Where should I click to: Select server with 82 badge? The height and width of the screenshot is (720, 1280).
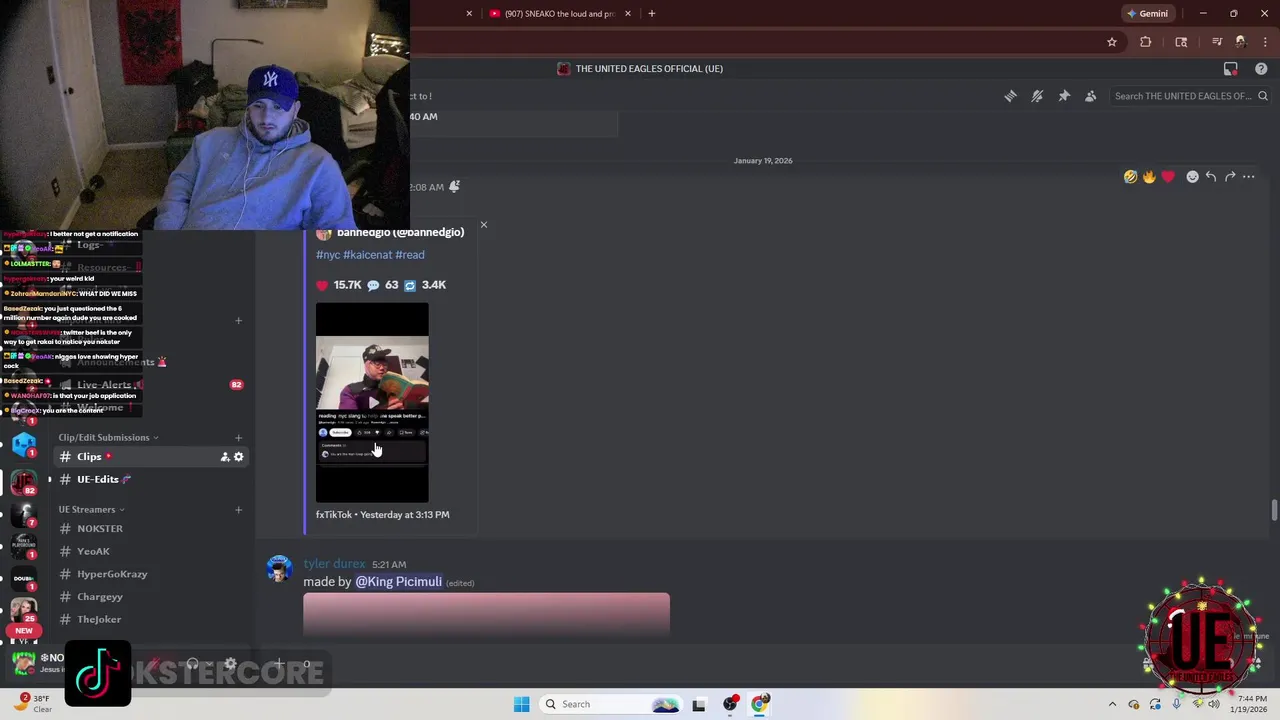pyautogui.click(x=24, y=481)
